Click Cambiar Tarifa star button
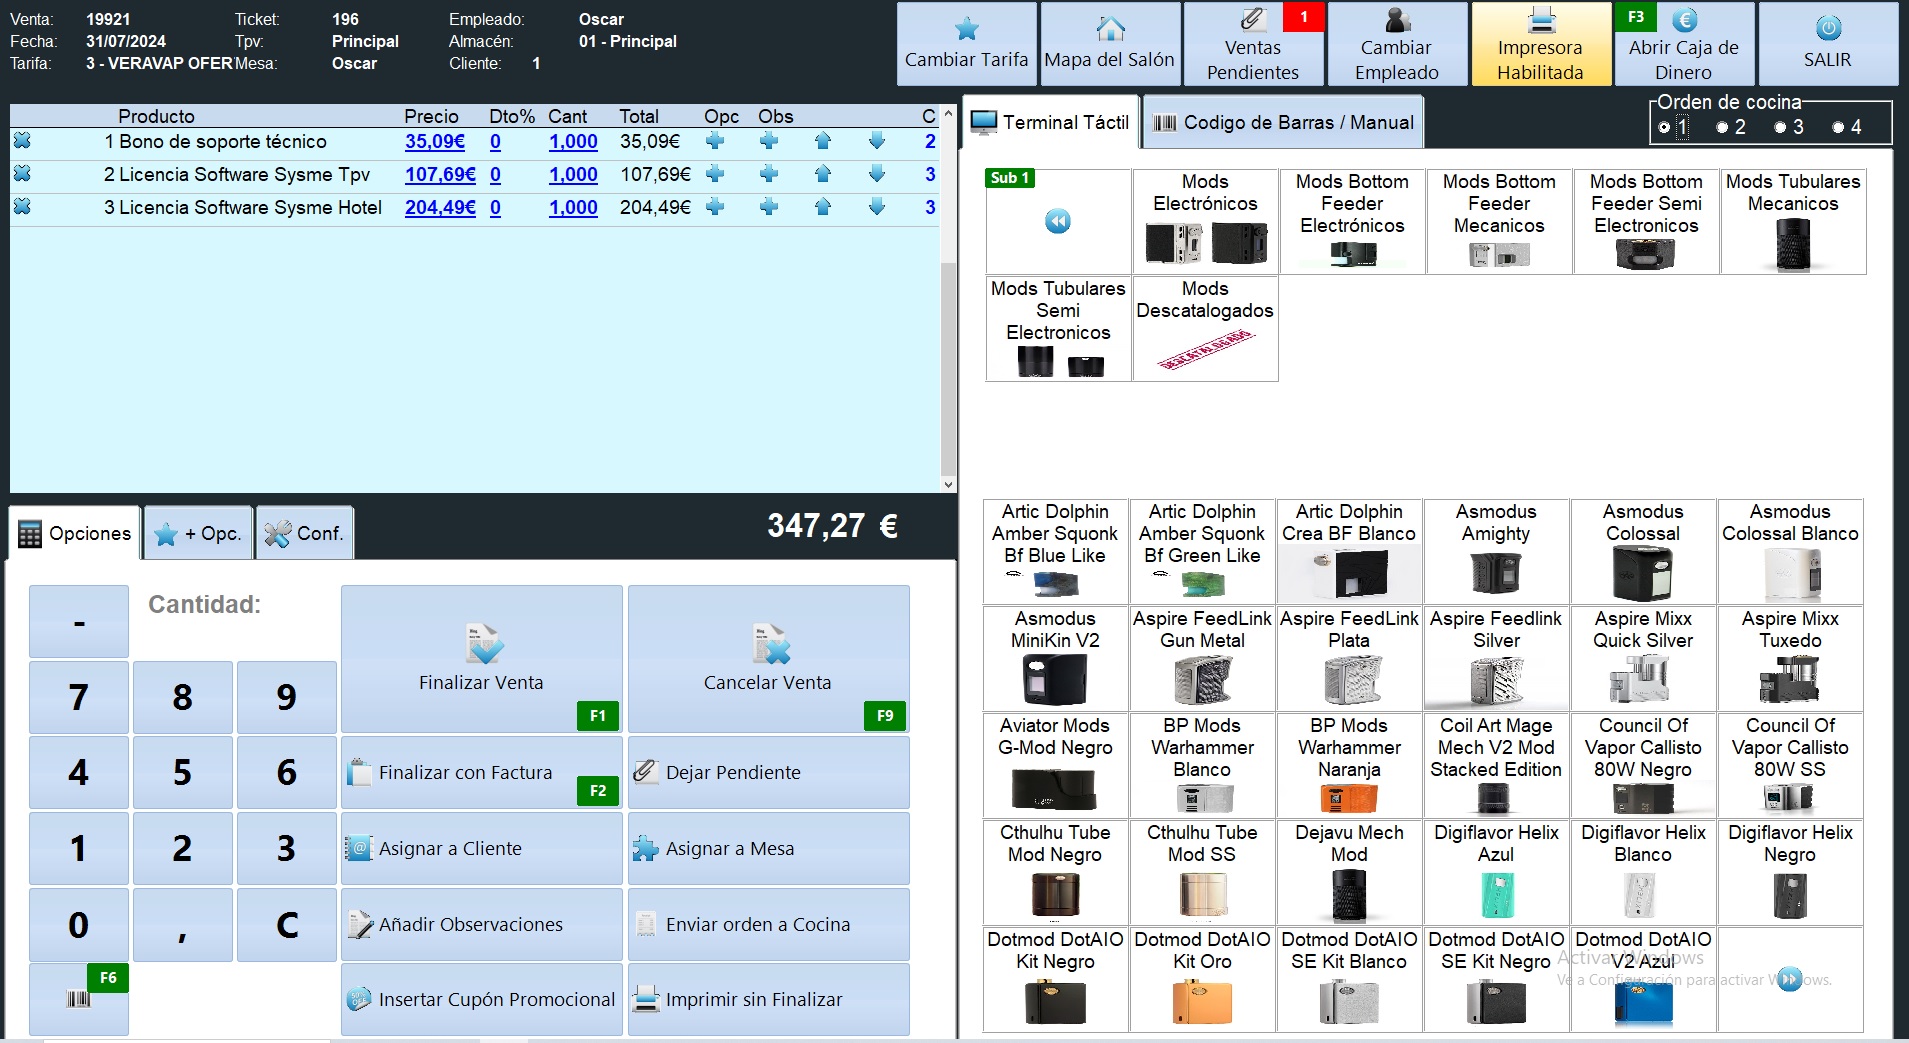This screenshot has width=1909, height=1043. coord(966,44)
